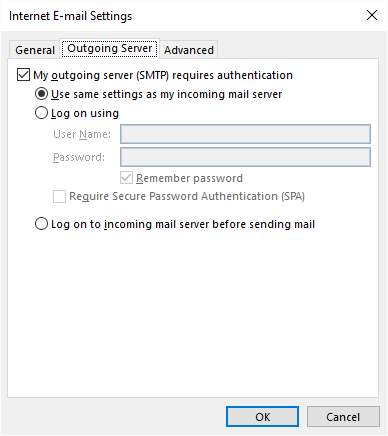Select Log on to incoming mail server first
The height and width of the screenshot is (436, 388).
[x=41, y=224]
